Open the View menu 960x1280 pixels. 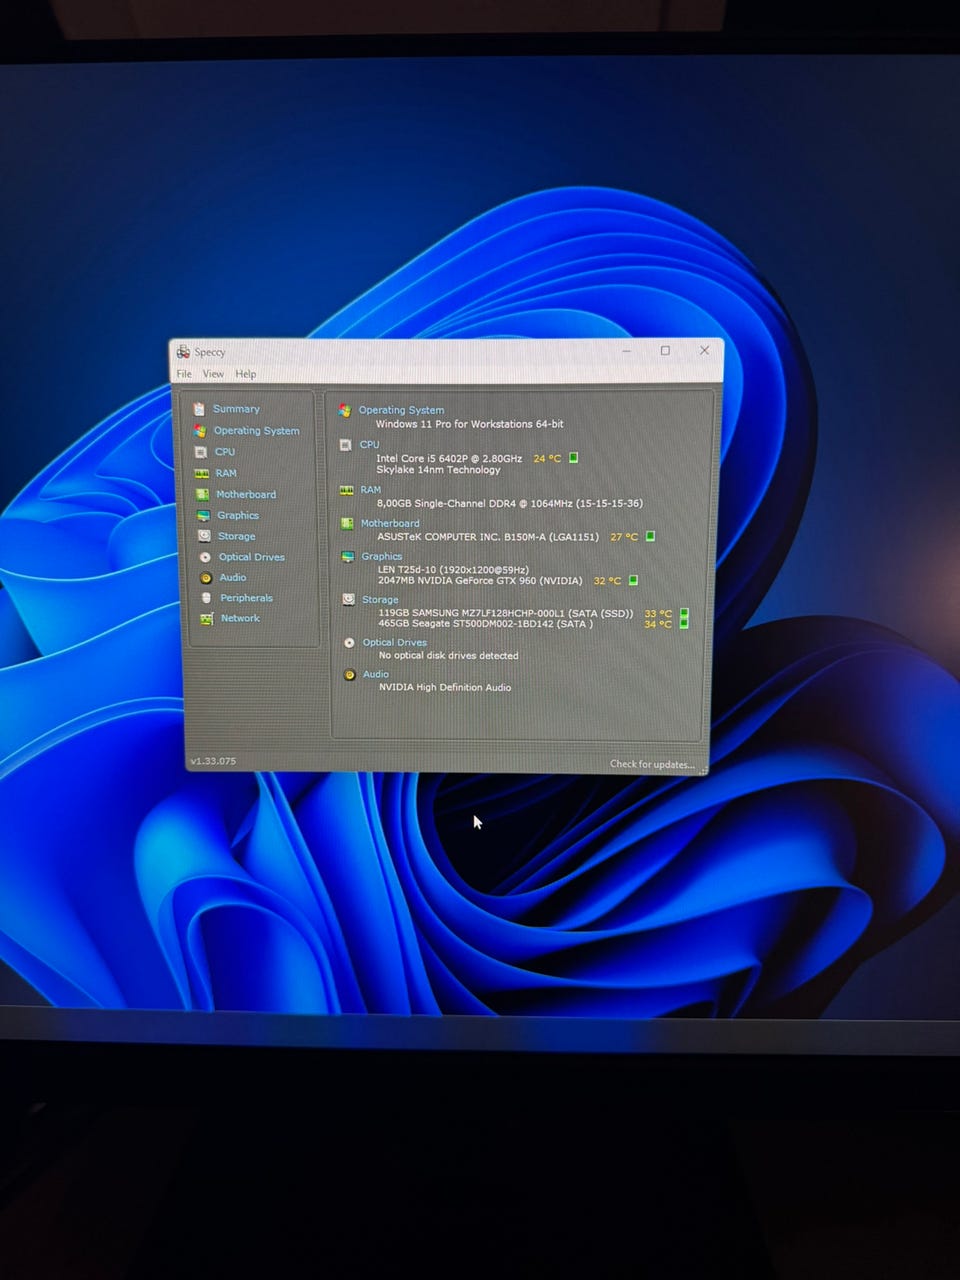pyautogui.click(x=213, y=374)
